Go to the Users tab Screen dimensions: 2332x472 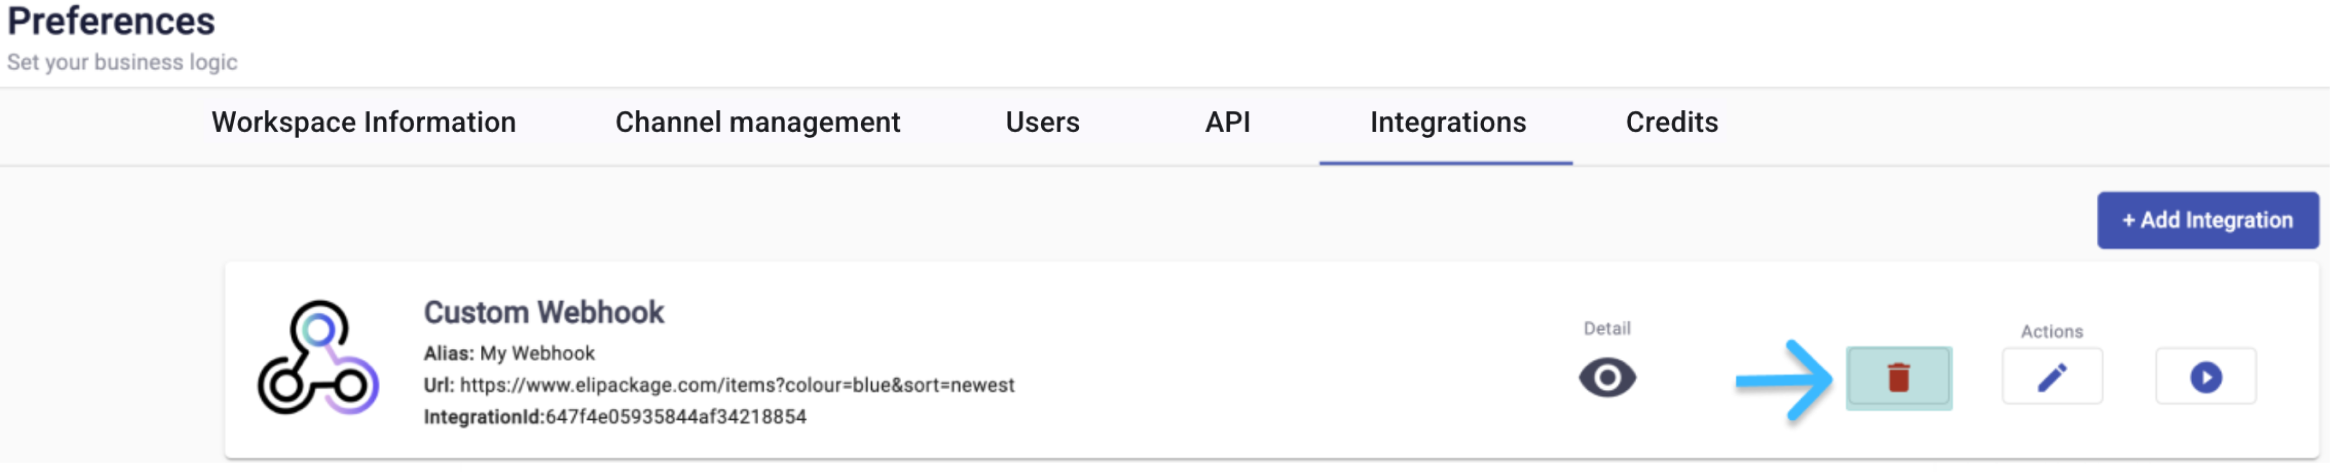1043,122
